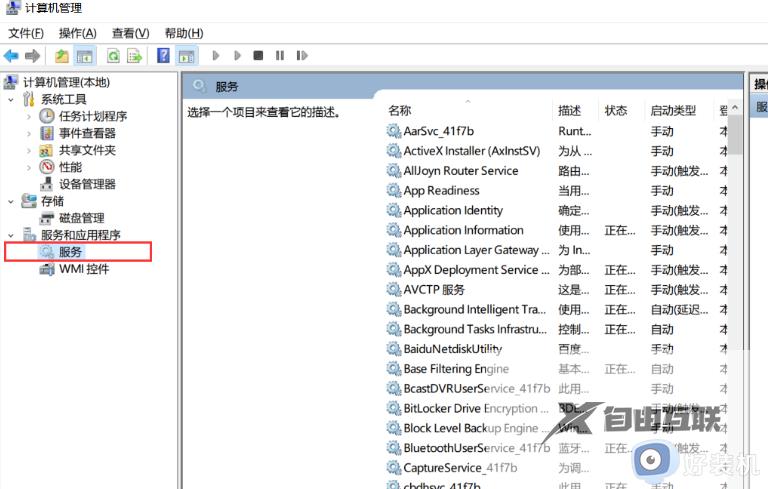Click the Forward arrow toolbar icon

pos(32,56)
